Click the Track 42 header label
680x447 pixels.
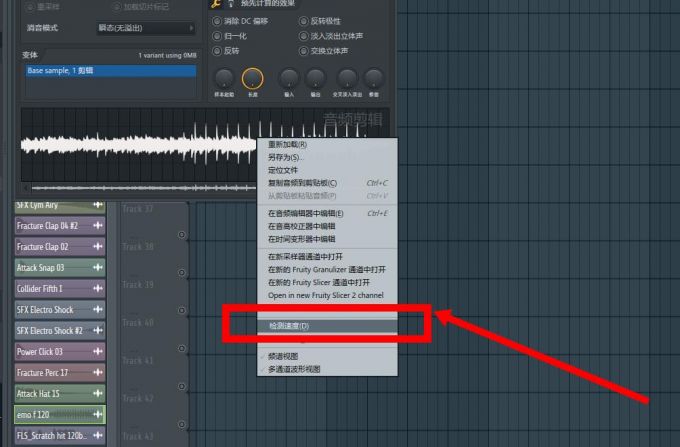tap(138, 398)
